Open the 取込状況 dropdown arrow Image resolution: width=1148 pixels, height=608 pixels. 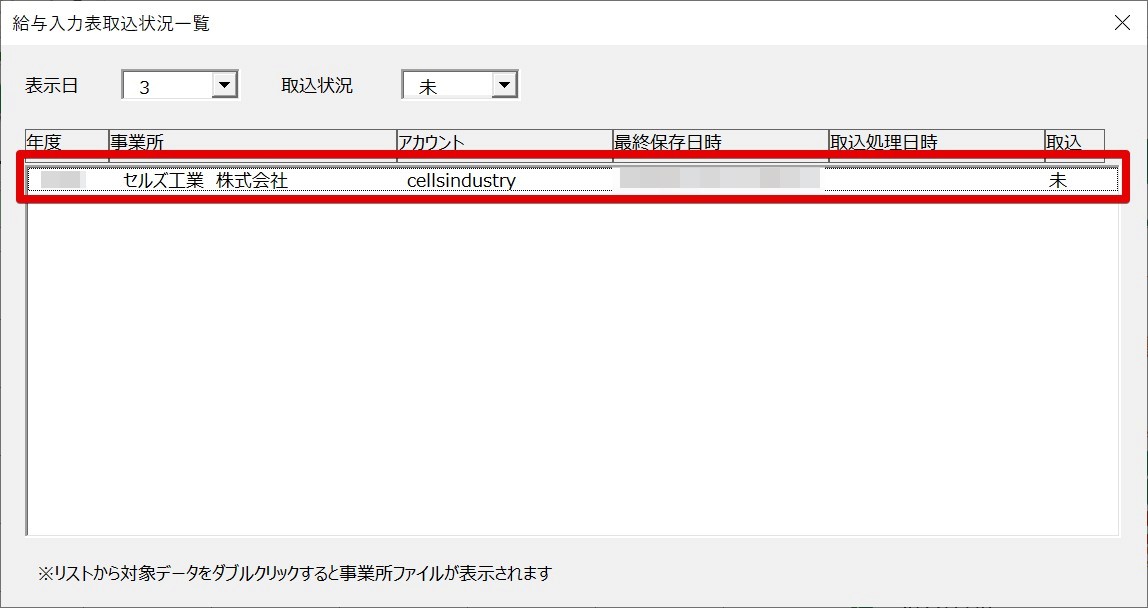coord(504,85)
